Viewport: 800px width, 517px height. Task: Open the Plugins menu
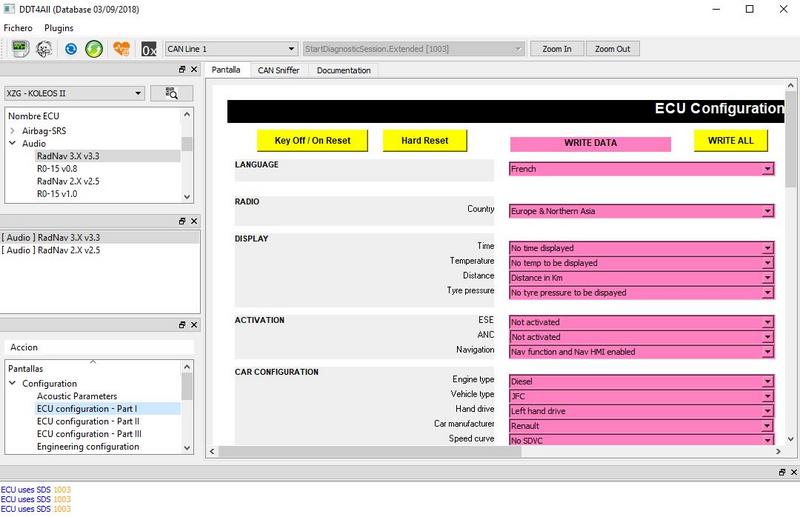pyautogui.click(x=59, y=28)
